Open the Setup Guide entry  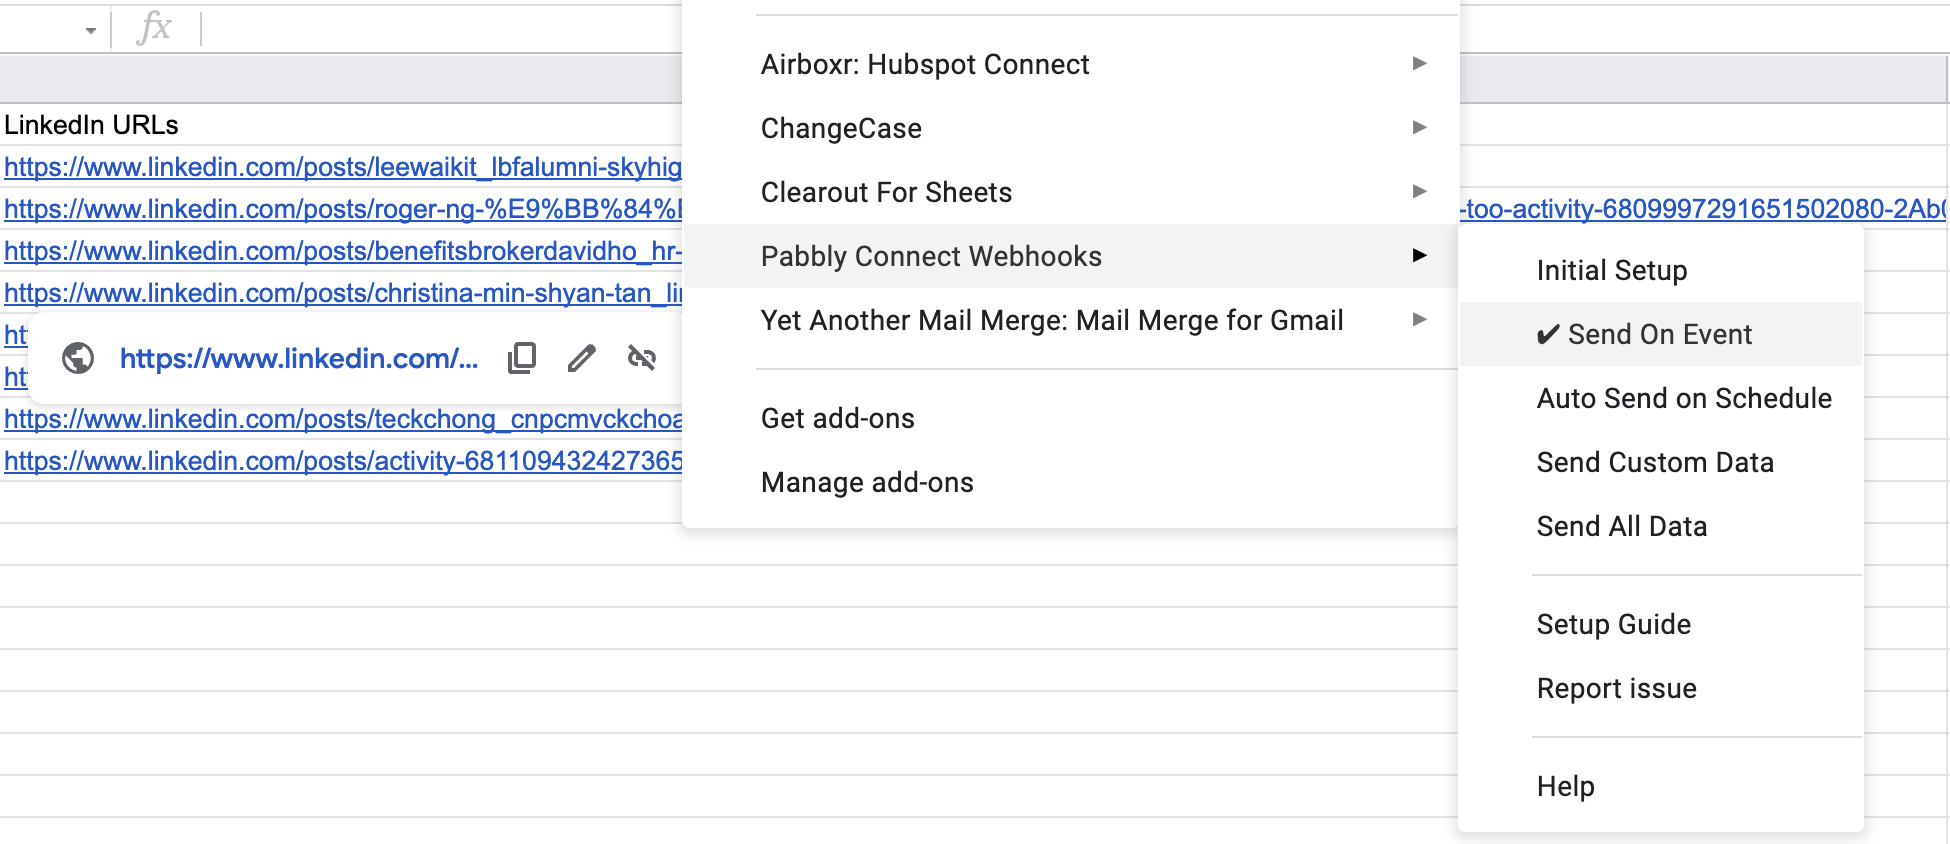[1661, 624]
